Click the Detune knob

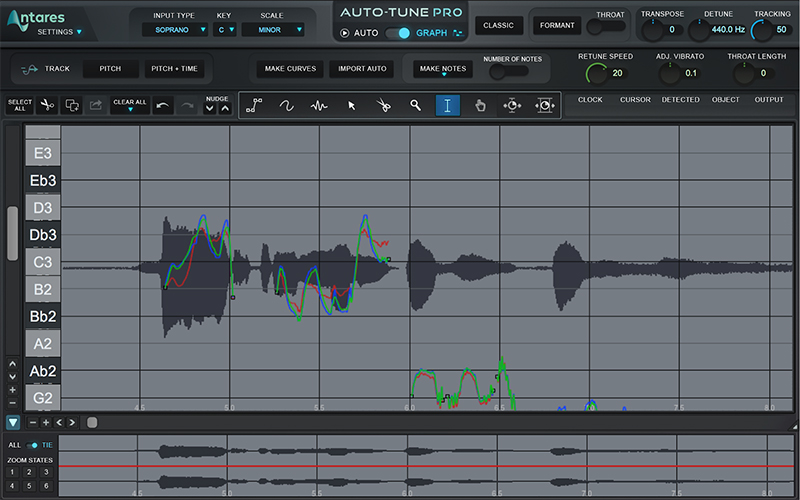pos(699,30)
